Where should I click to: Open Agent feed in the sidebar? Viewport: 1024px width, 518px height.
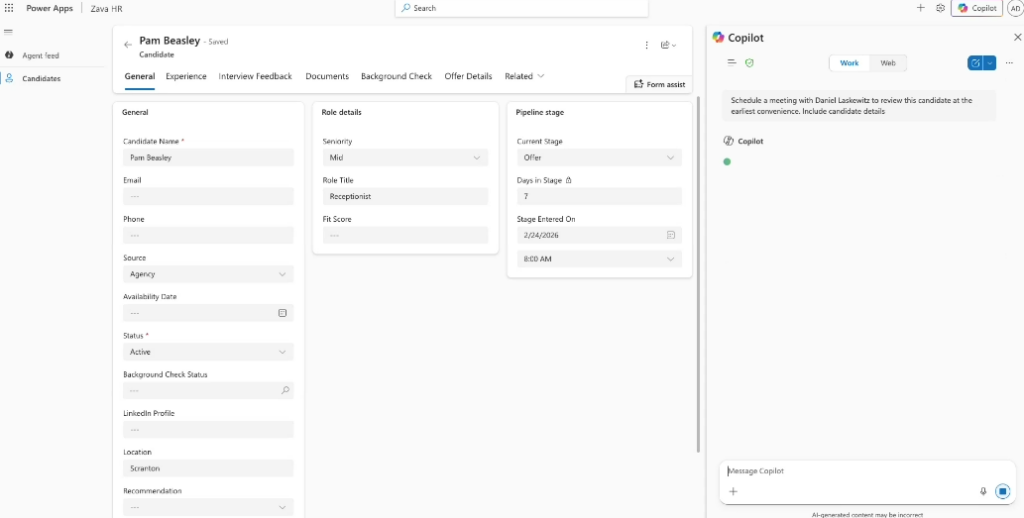coord(40,56)
